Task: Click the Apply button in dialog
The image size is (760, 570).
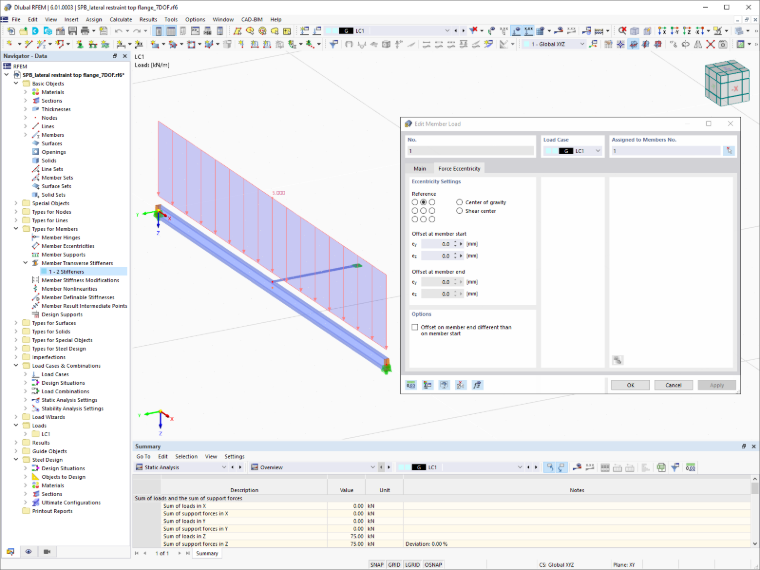Action: (x=717, y=385)
